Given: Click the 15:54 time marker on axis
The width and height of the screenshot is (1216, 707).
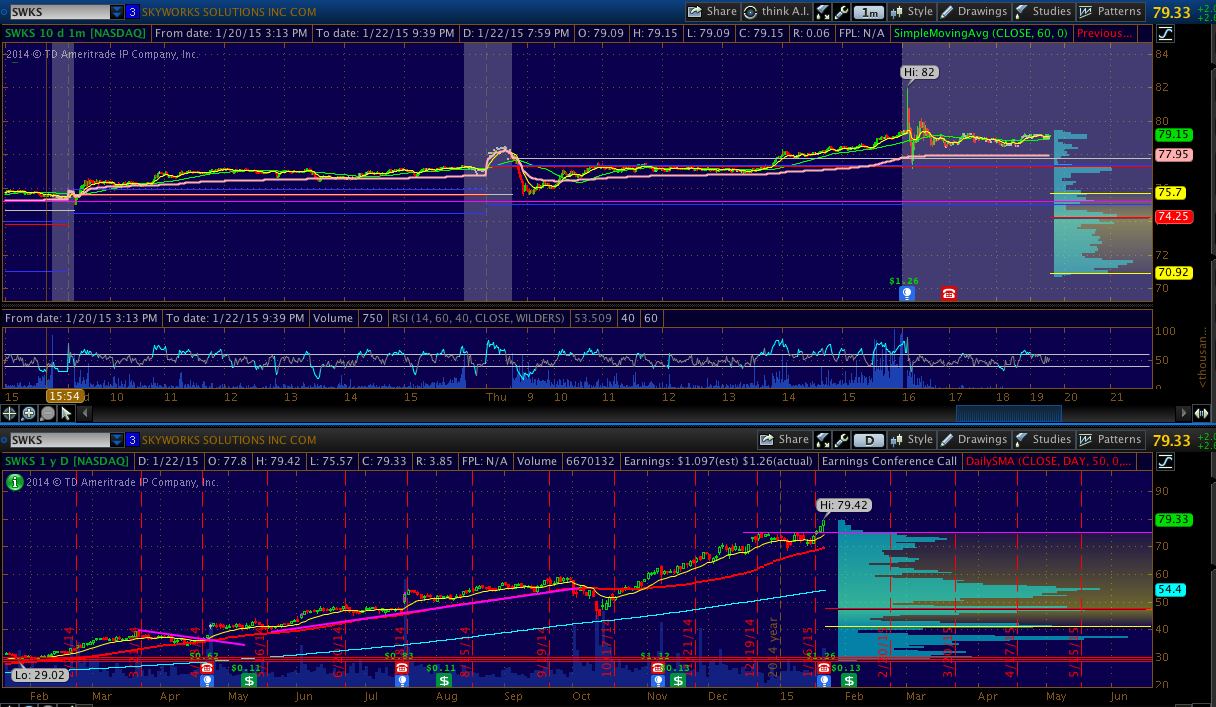Looking at the screenshot, I should coord(64,396).
